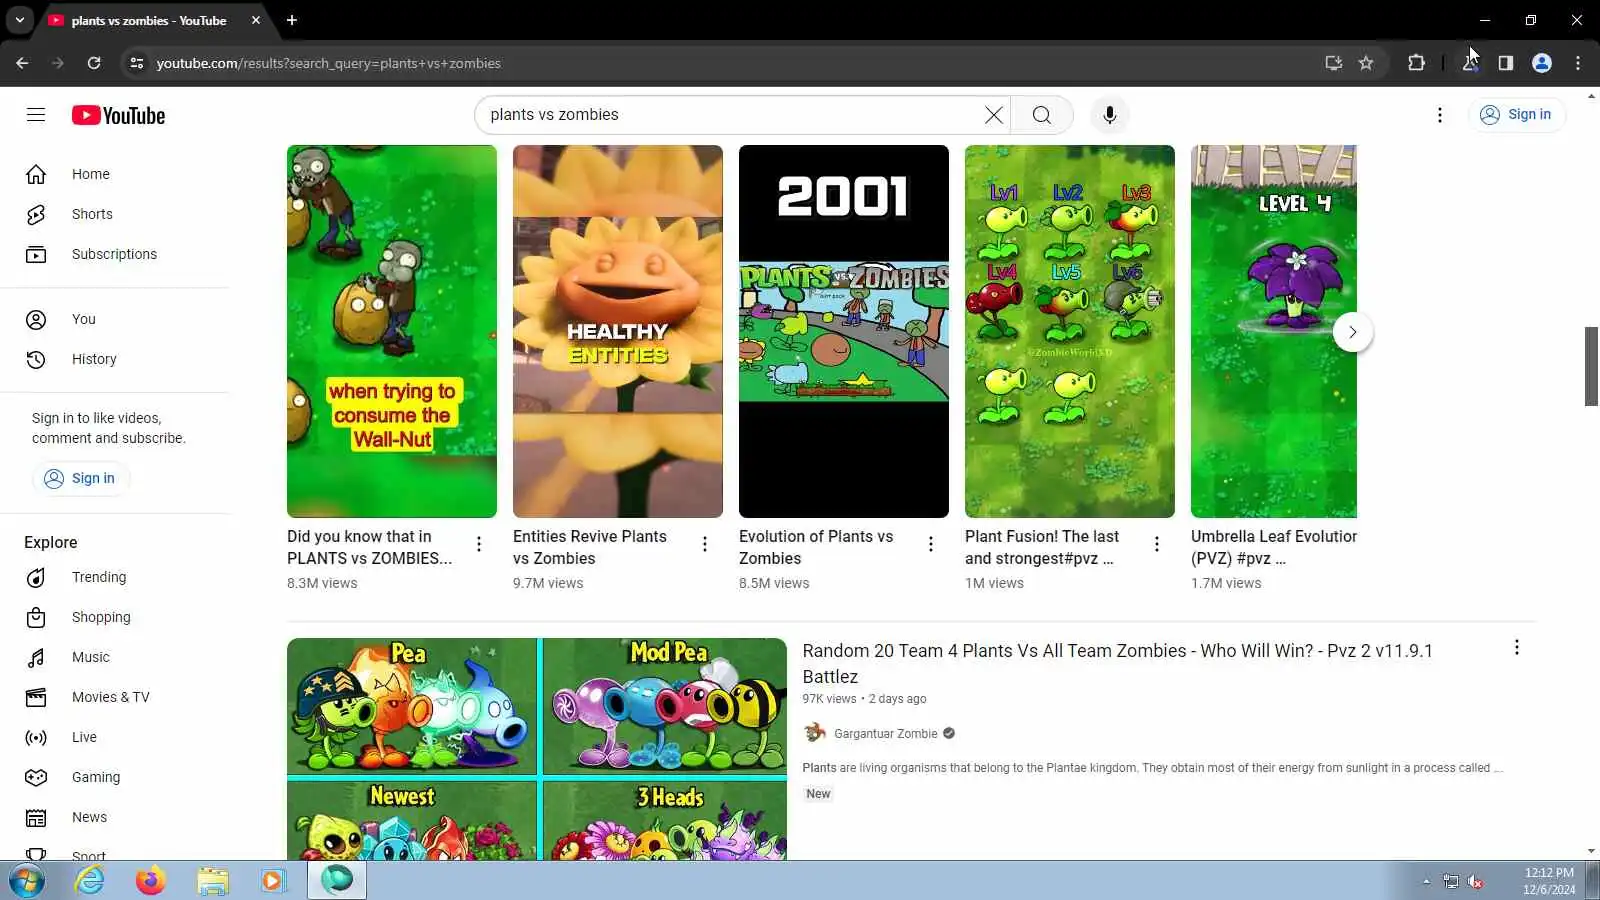Show hidden system tray icons

point(1426,881)
